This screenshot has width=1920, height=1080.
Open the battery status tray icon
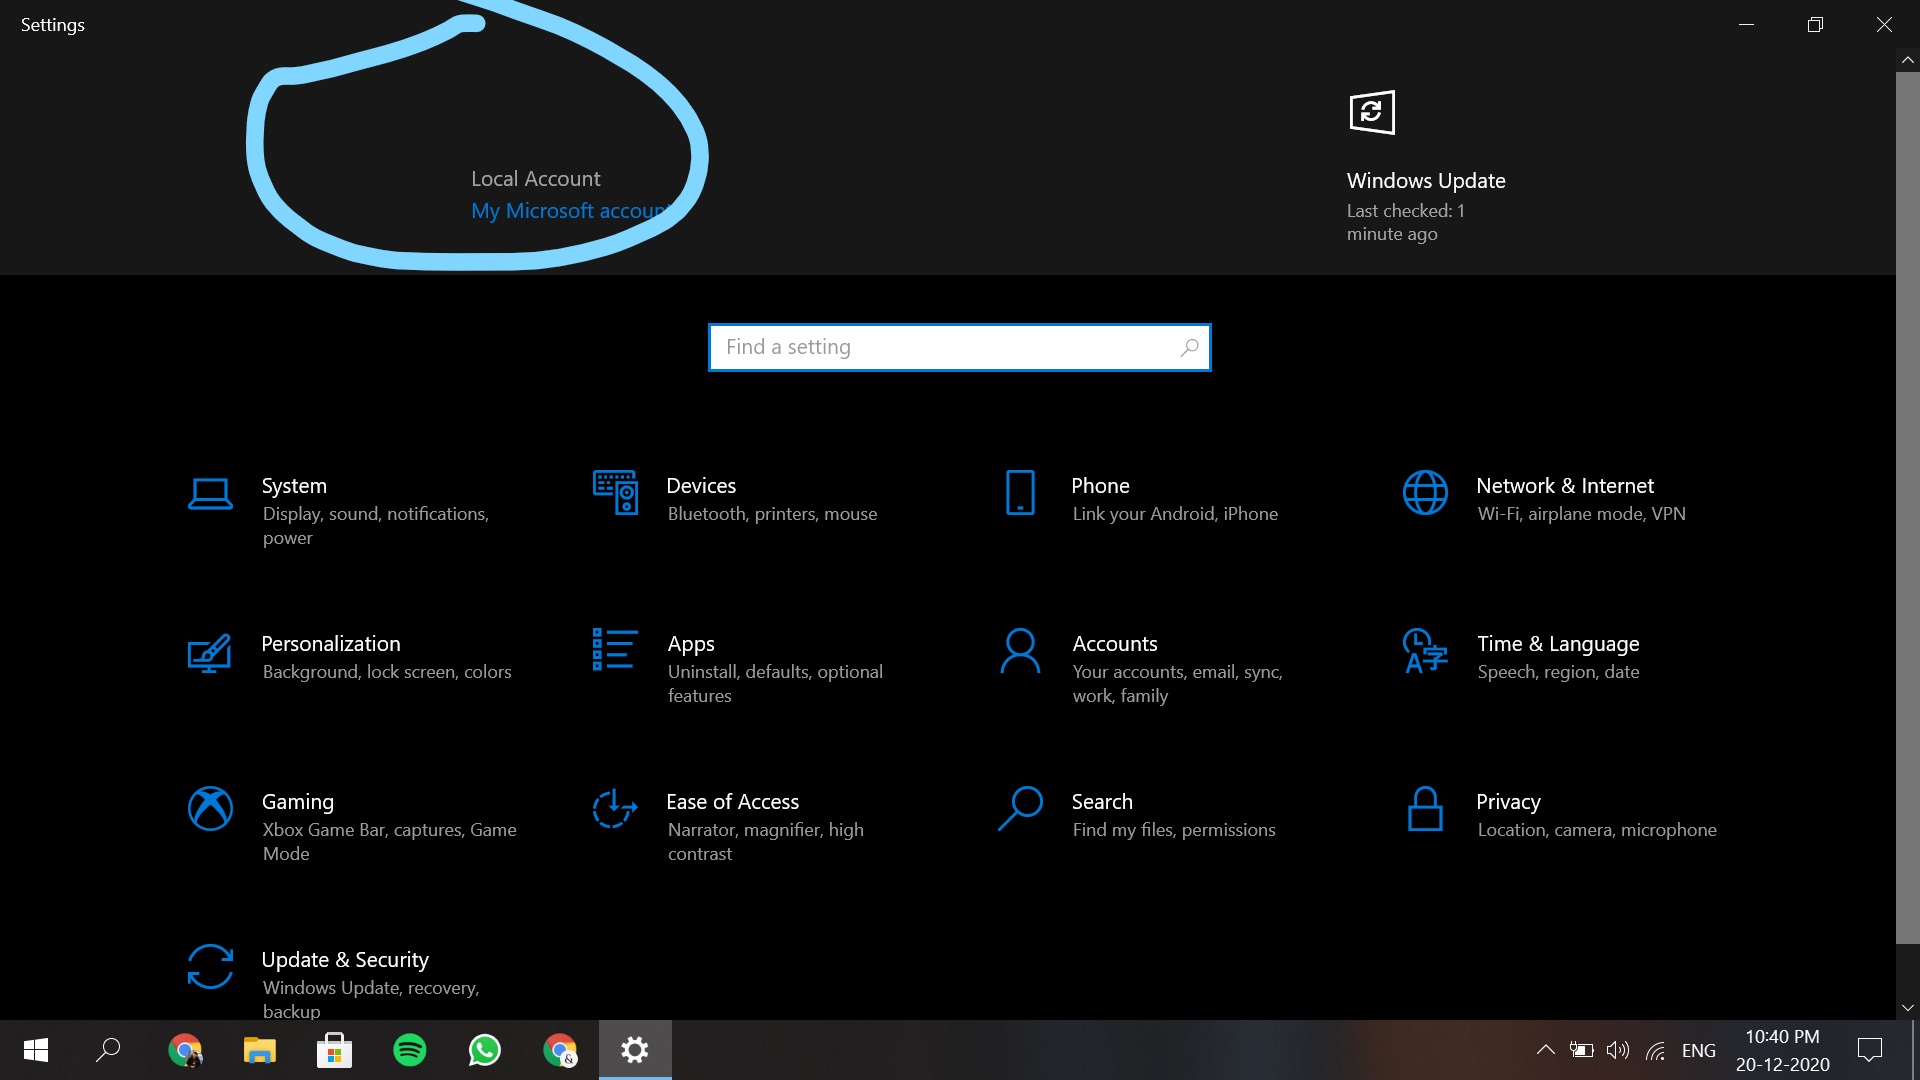click(1582, 1050)
